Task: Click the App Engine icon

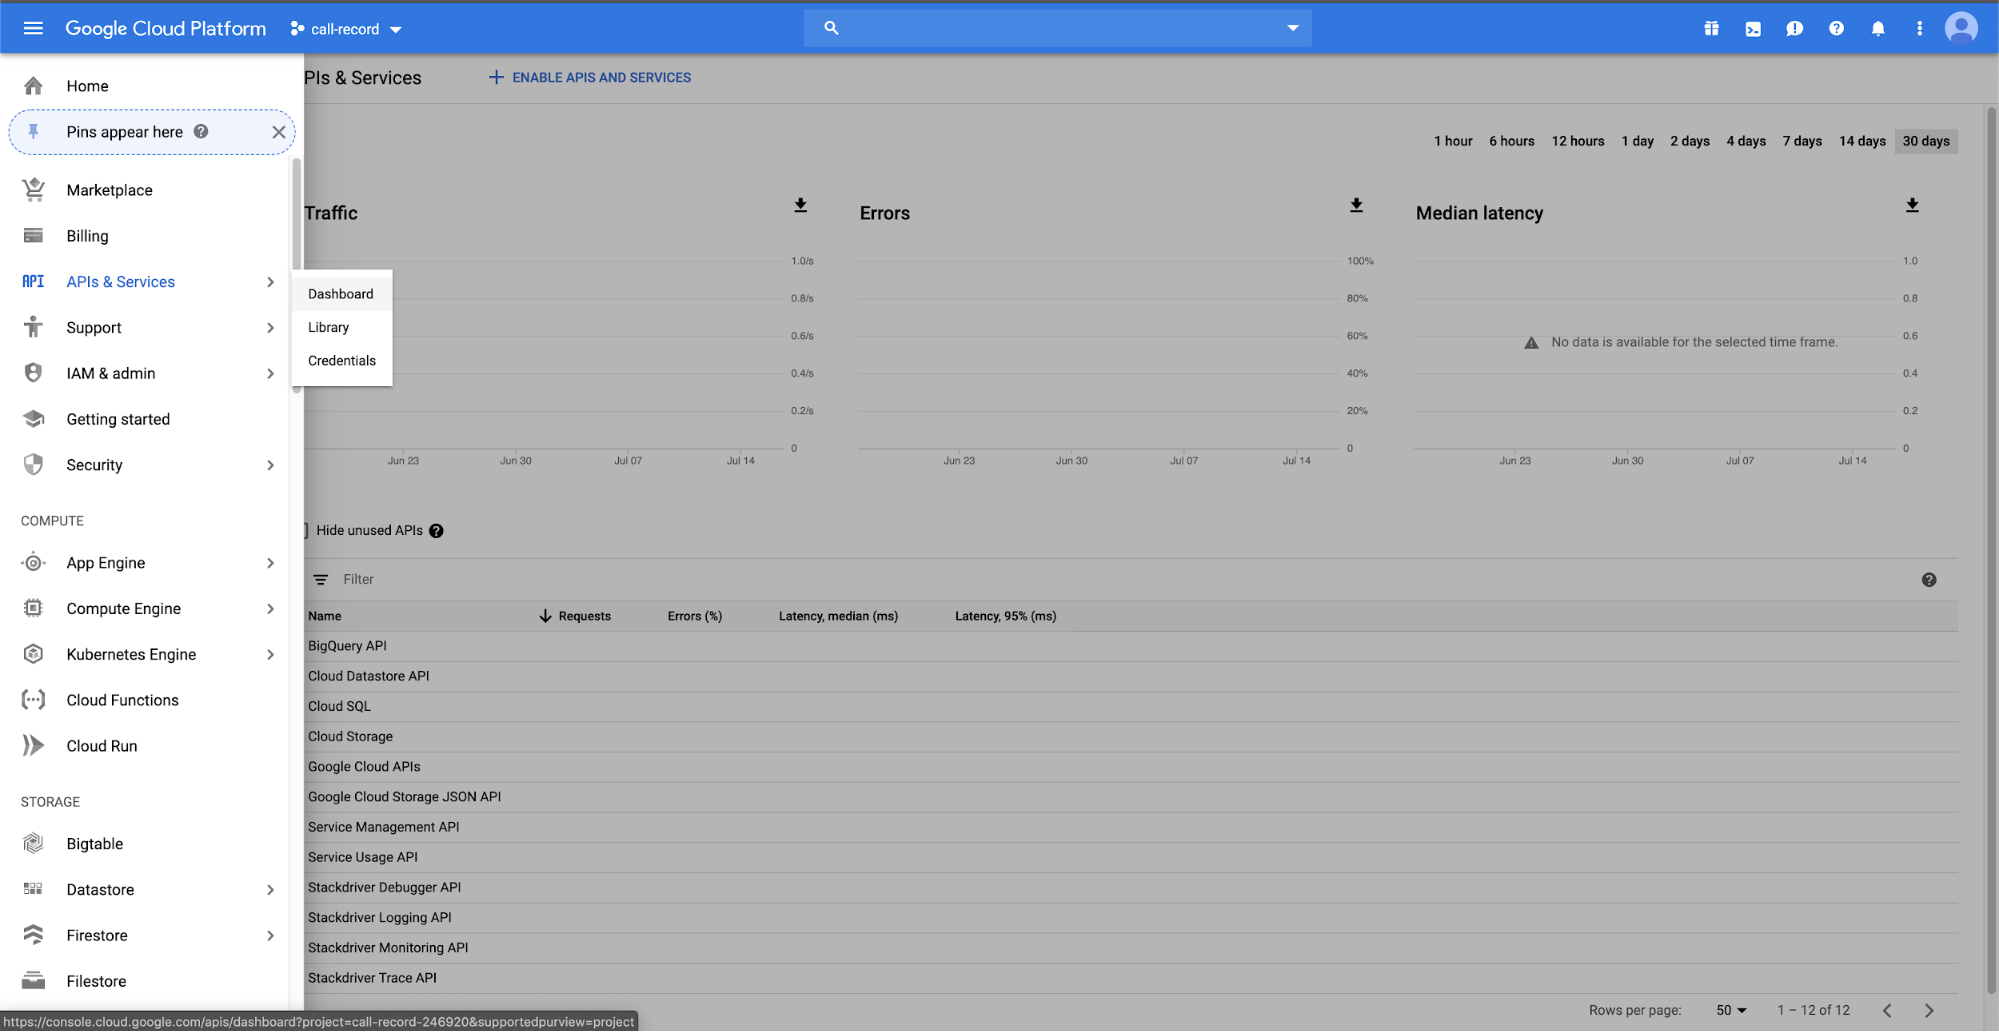Action: coord(33,563)
